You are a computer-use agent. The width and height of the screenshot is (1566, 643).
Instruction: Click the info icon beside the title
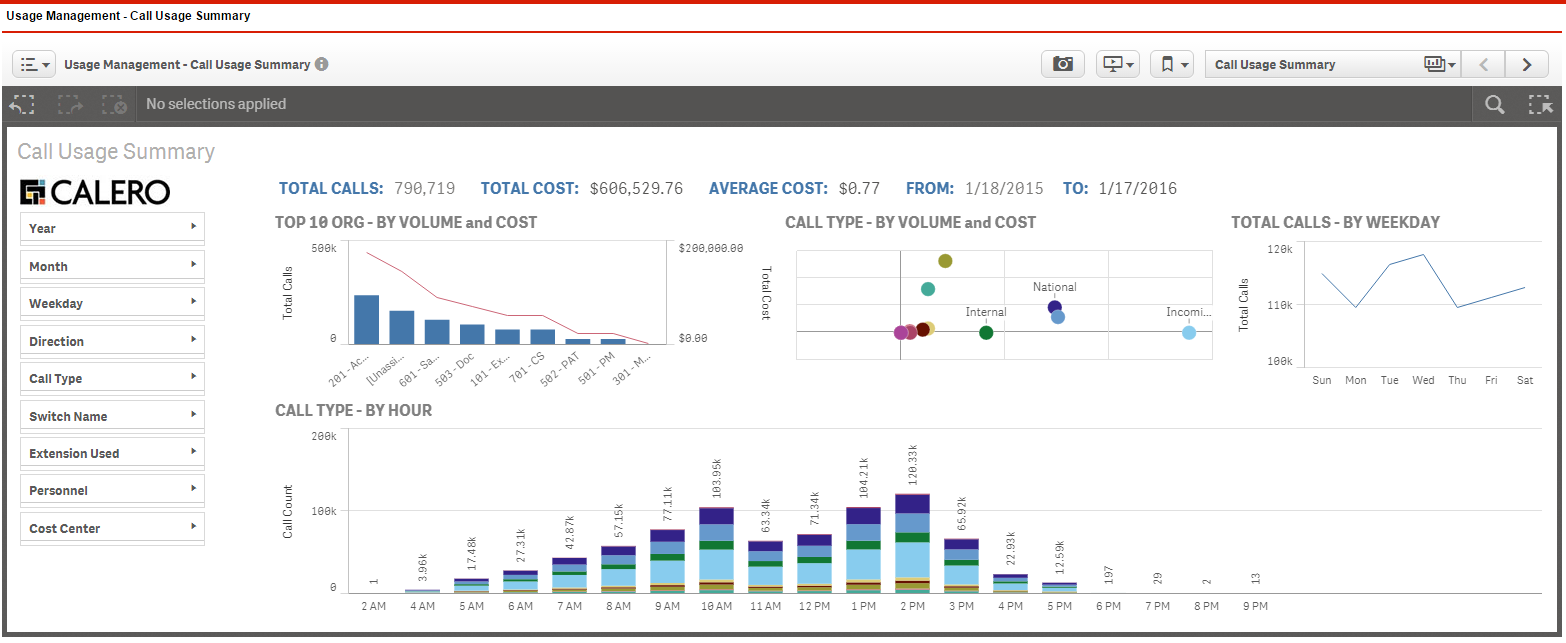pos(322,64)
